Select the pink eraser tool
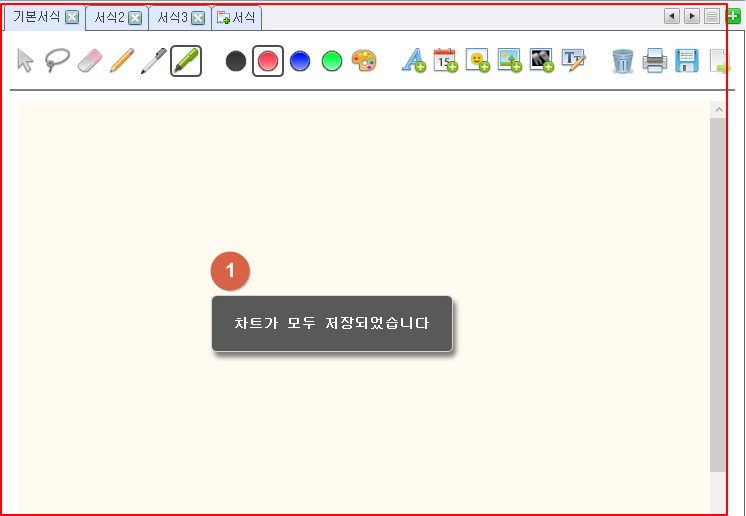Image resolution: width=746 pixels, height=516 pixels. (x=89, y=61)
